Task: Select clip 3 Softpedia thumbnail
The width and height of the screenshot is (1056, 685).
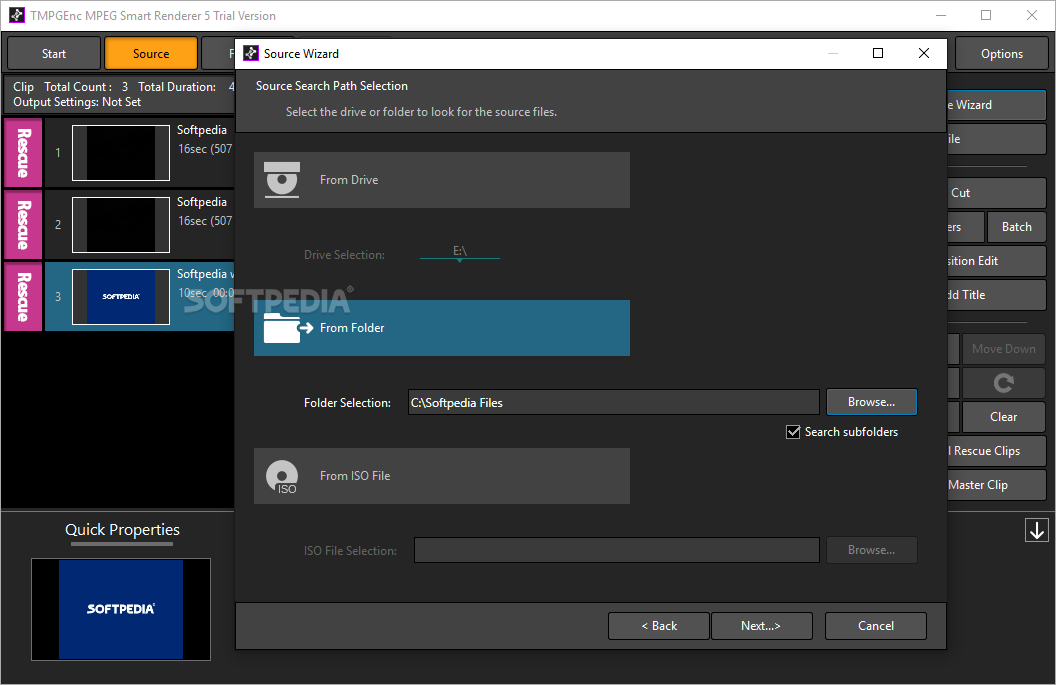Action: point(121,297)
